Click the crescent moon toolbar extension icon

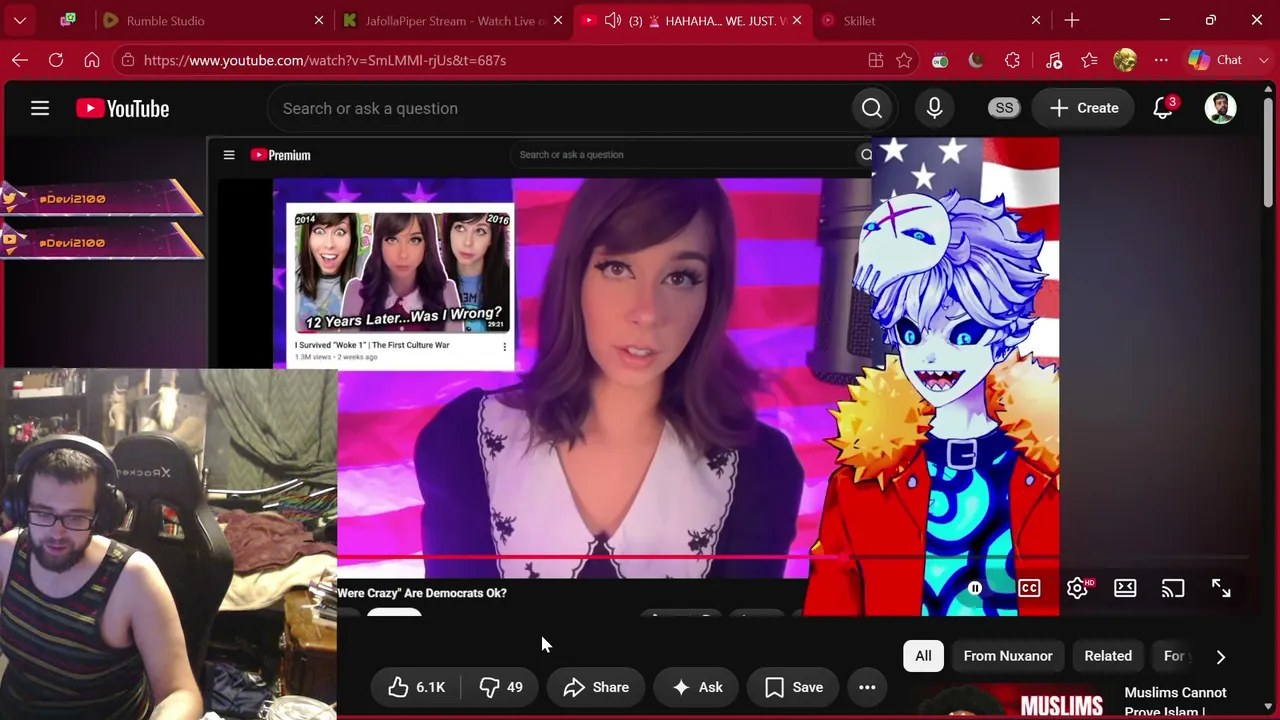point(976,60)
